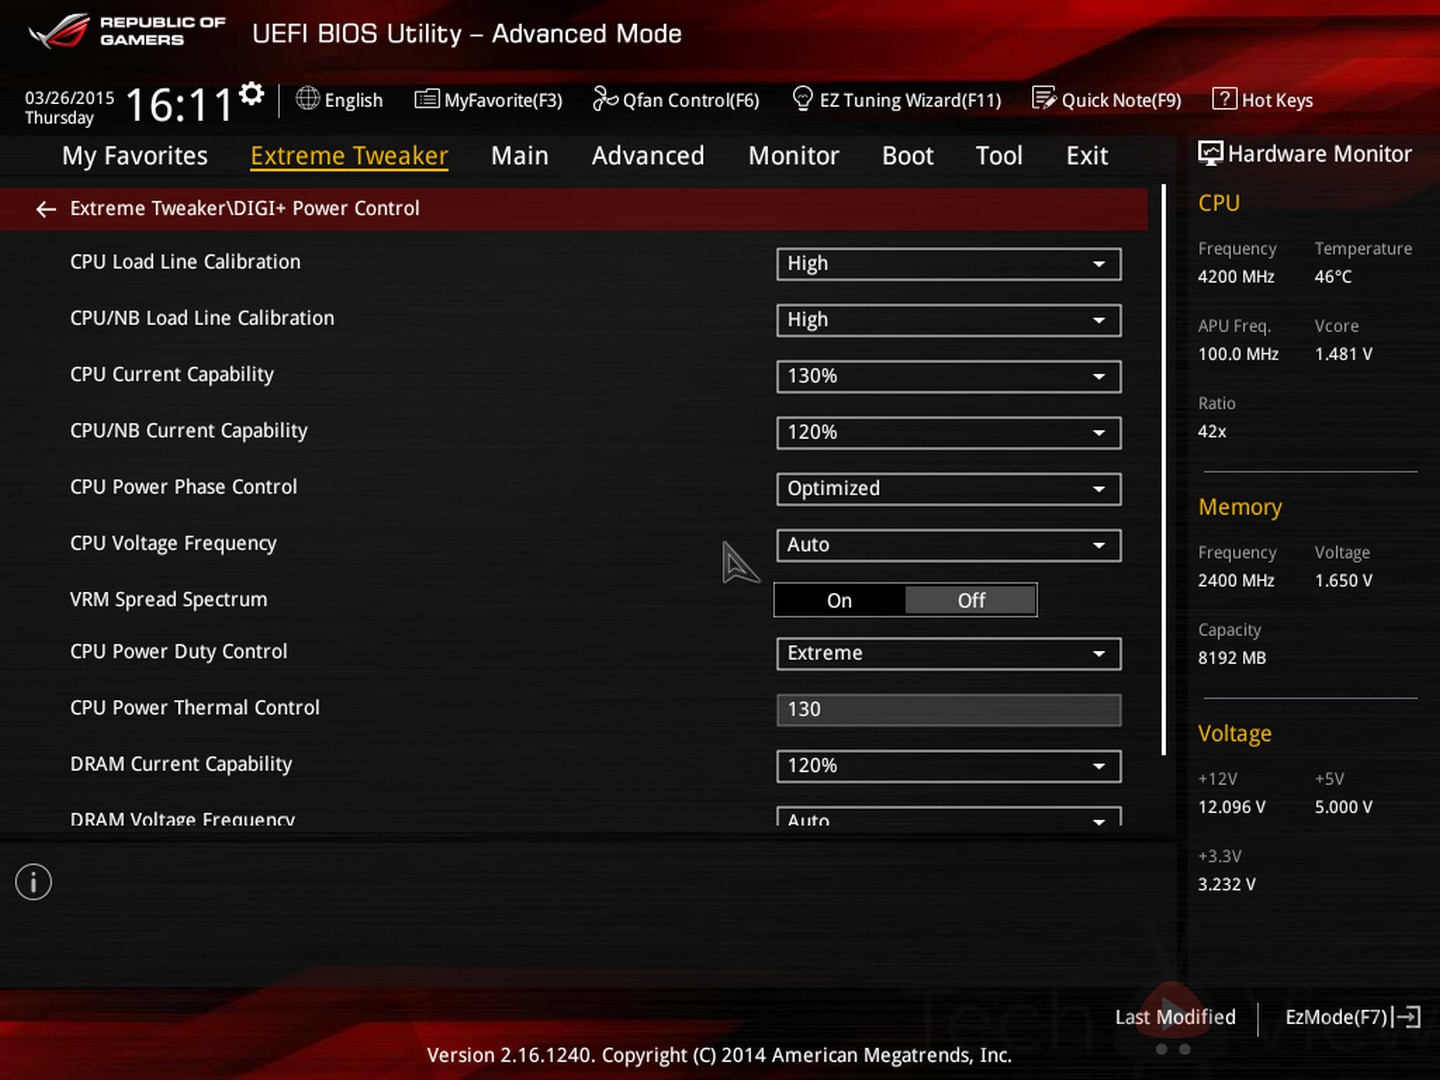
Task: Select the CPU Power Duty Control label
Action: click(x=179, y=652)
